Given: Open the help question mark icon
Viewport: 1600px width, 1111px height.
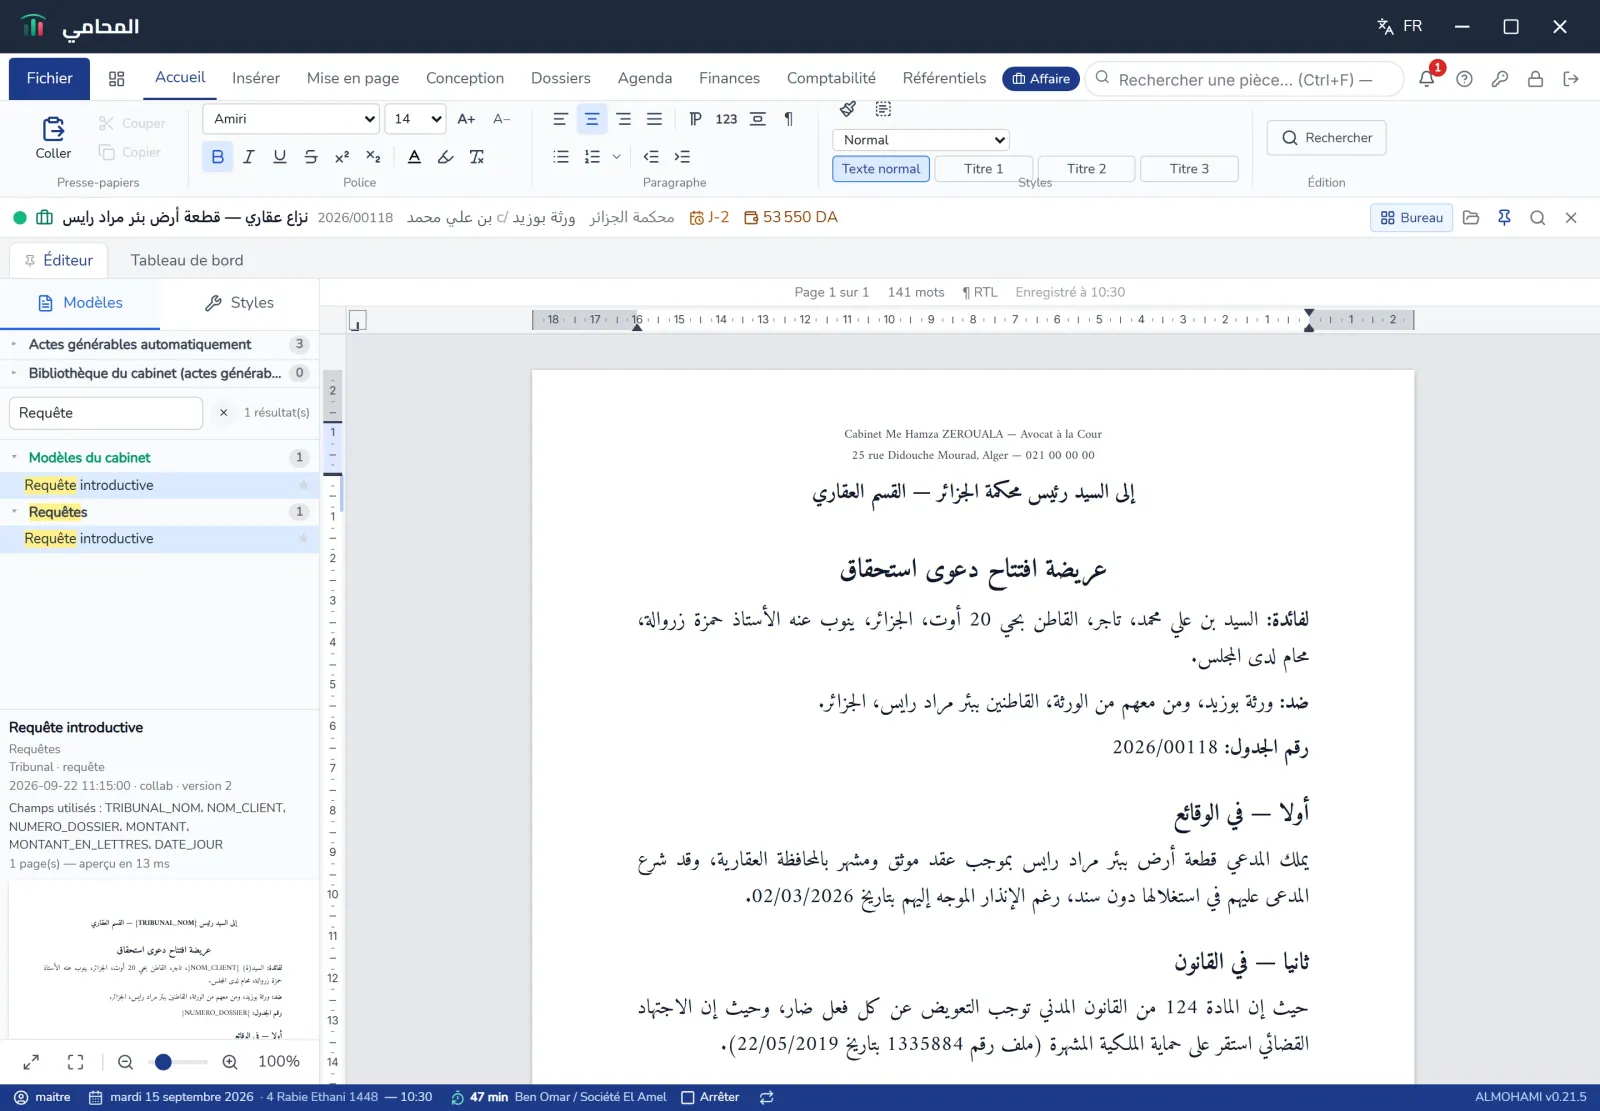Looking at the screenshot, I should 1464,79.
